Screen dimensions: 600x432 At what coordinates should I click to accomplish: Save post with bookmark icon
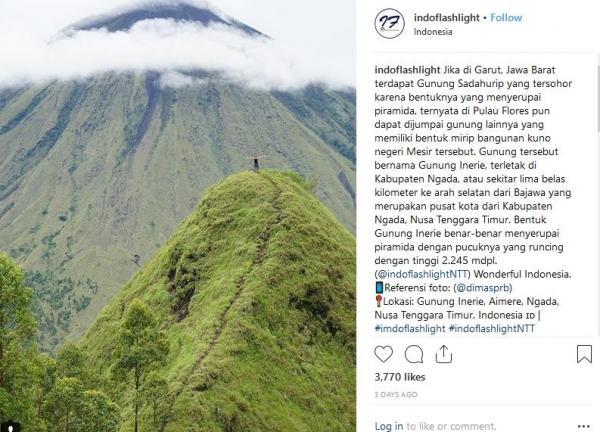[x=584, y=354]
